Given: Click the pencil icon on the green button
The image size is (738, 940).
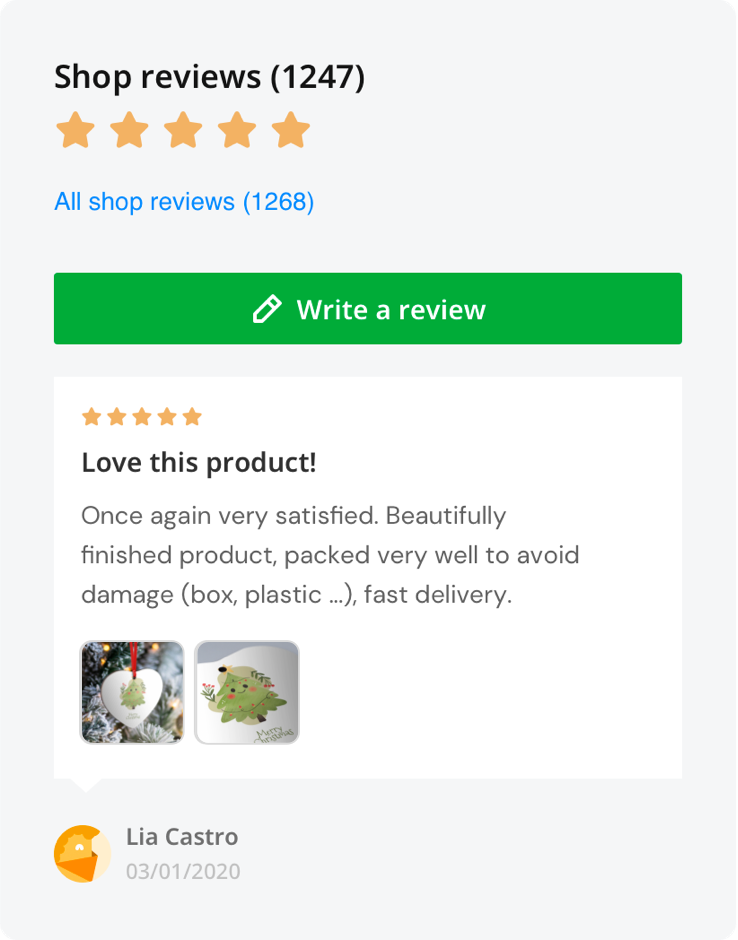Looking at the screenshot, I should pos(267,309).
